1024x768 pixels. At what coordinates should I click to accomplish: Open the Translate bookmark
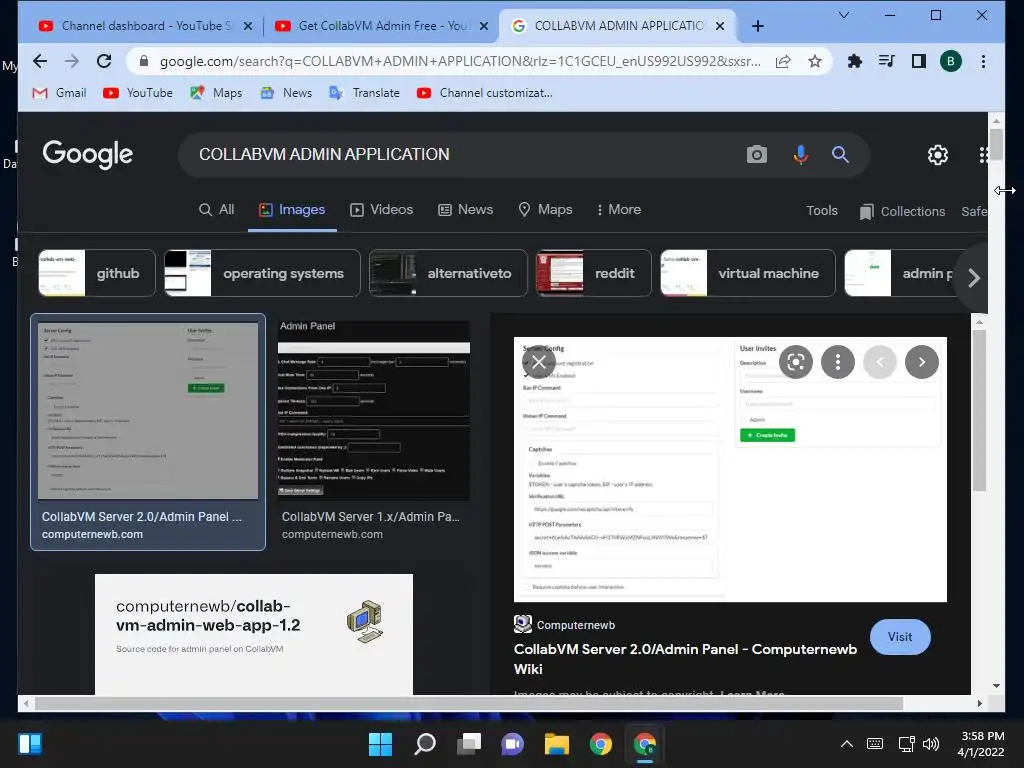[x=364, y=93]
